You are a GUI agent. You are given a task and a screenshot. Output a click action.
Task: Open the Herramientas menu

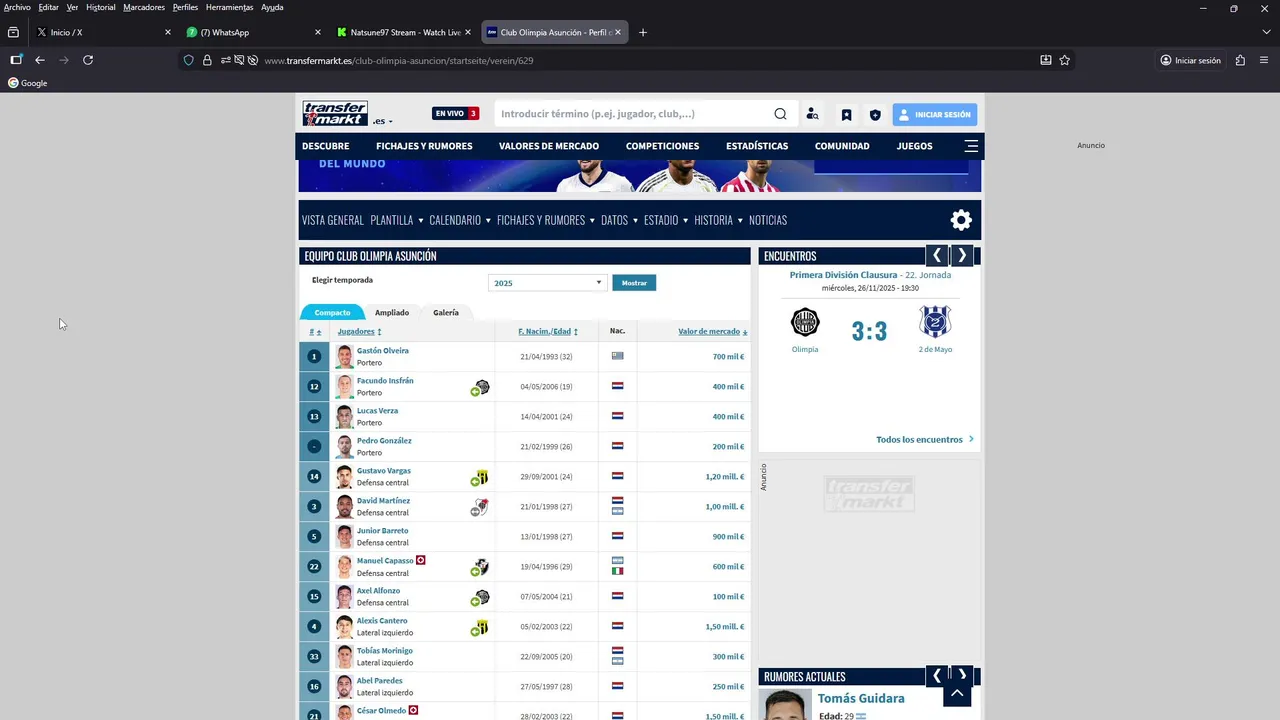[229, 7]
